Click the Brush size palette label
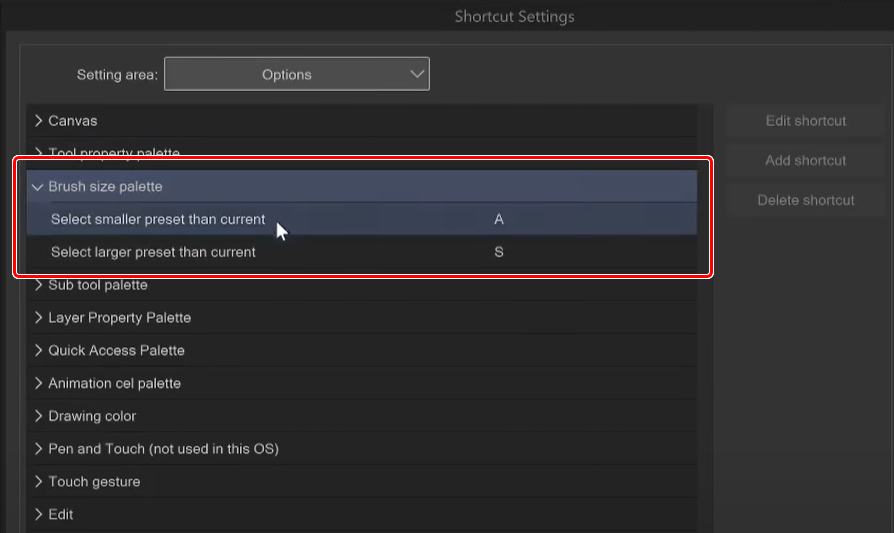The width and height of the screenshot is (894, 533). [105, 187]
